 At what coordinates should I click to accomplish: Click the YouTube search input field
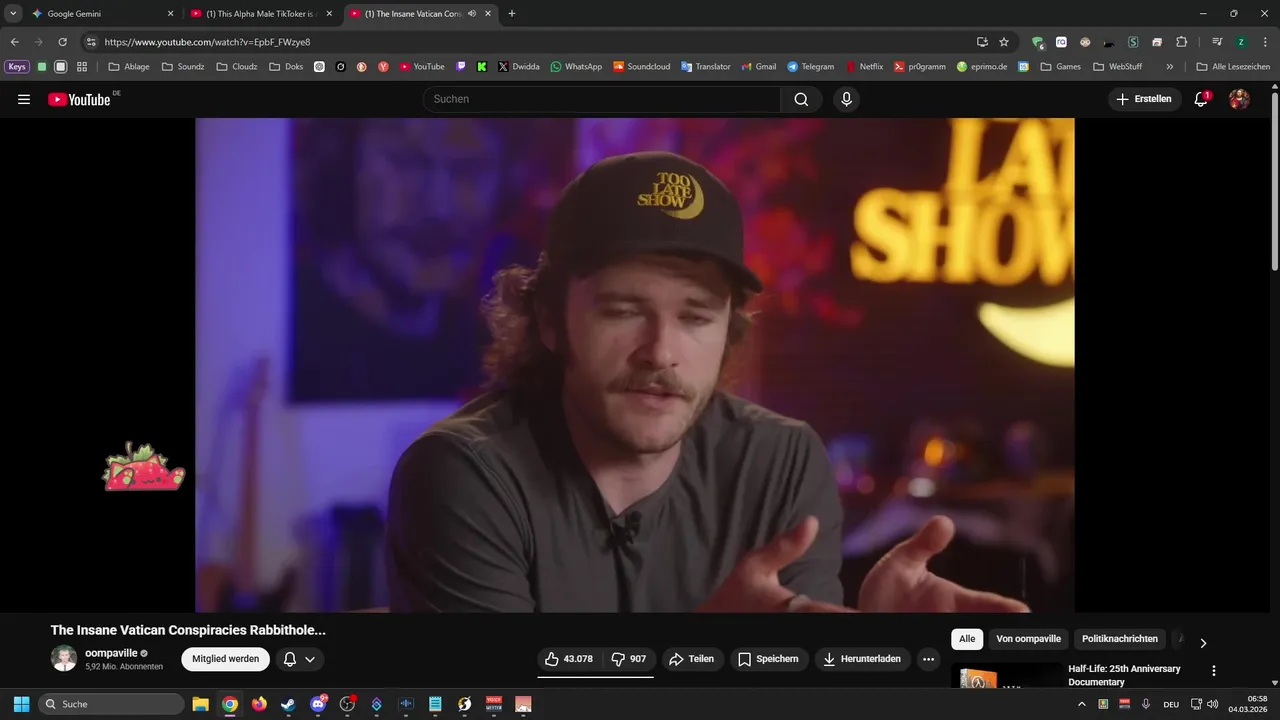[x=601, y=99]
